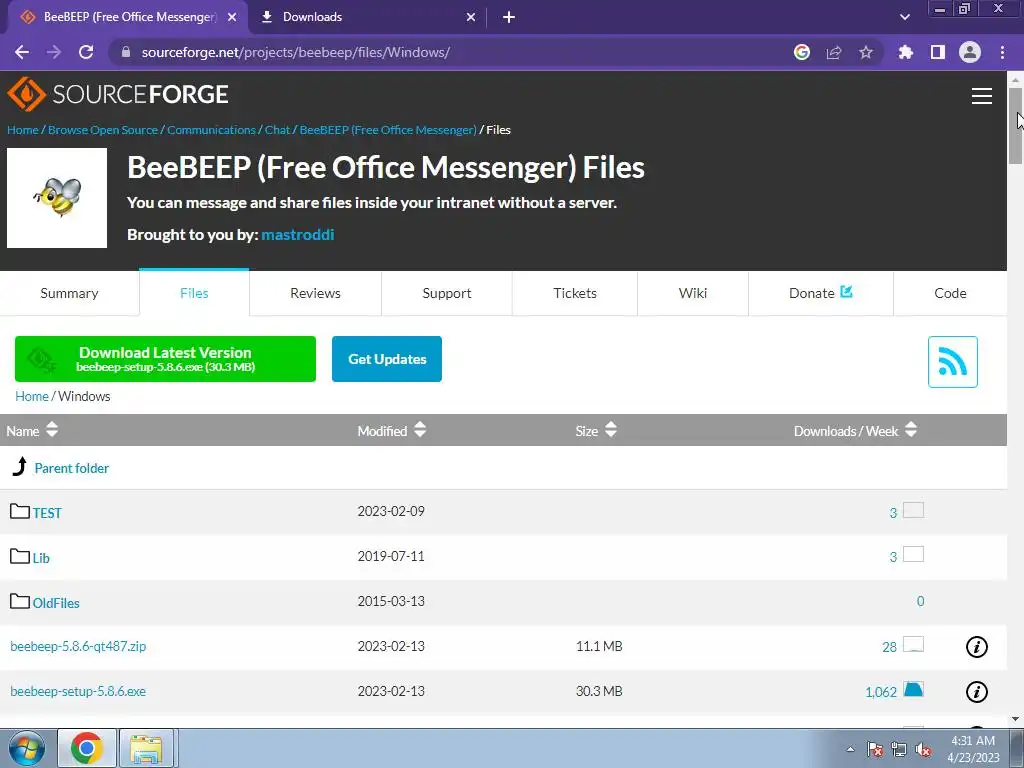Click the Browse Open Source breadcrumb
Screen dimensions: 1024x768
(103, 130)
